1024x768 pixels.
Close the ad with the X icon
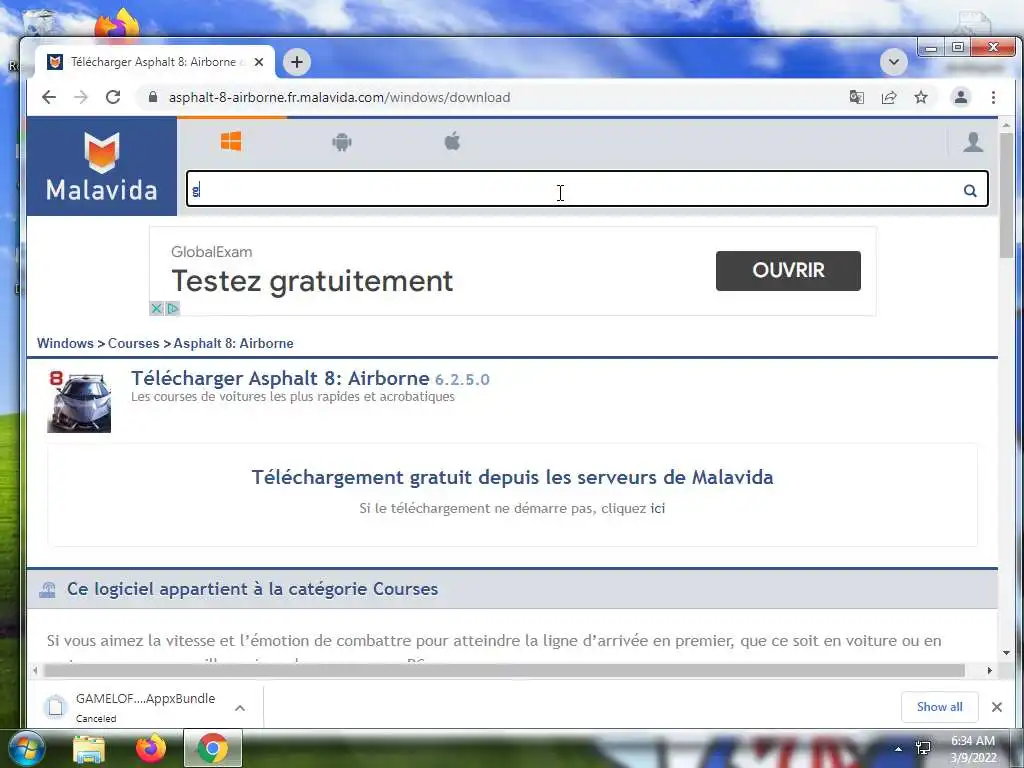(x=156, y=308)
